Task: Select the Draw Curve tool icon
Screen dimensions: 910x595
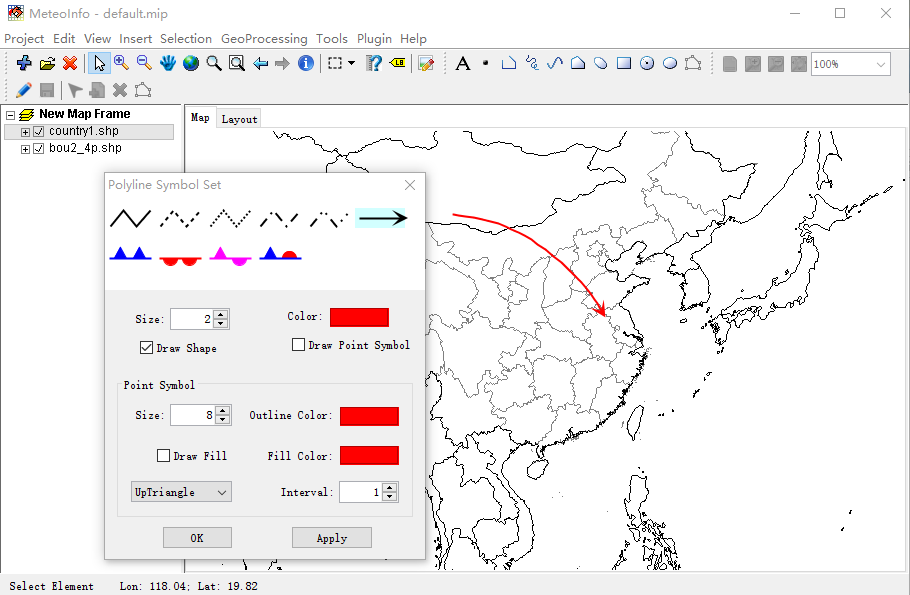Action: point(555,63)
